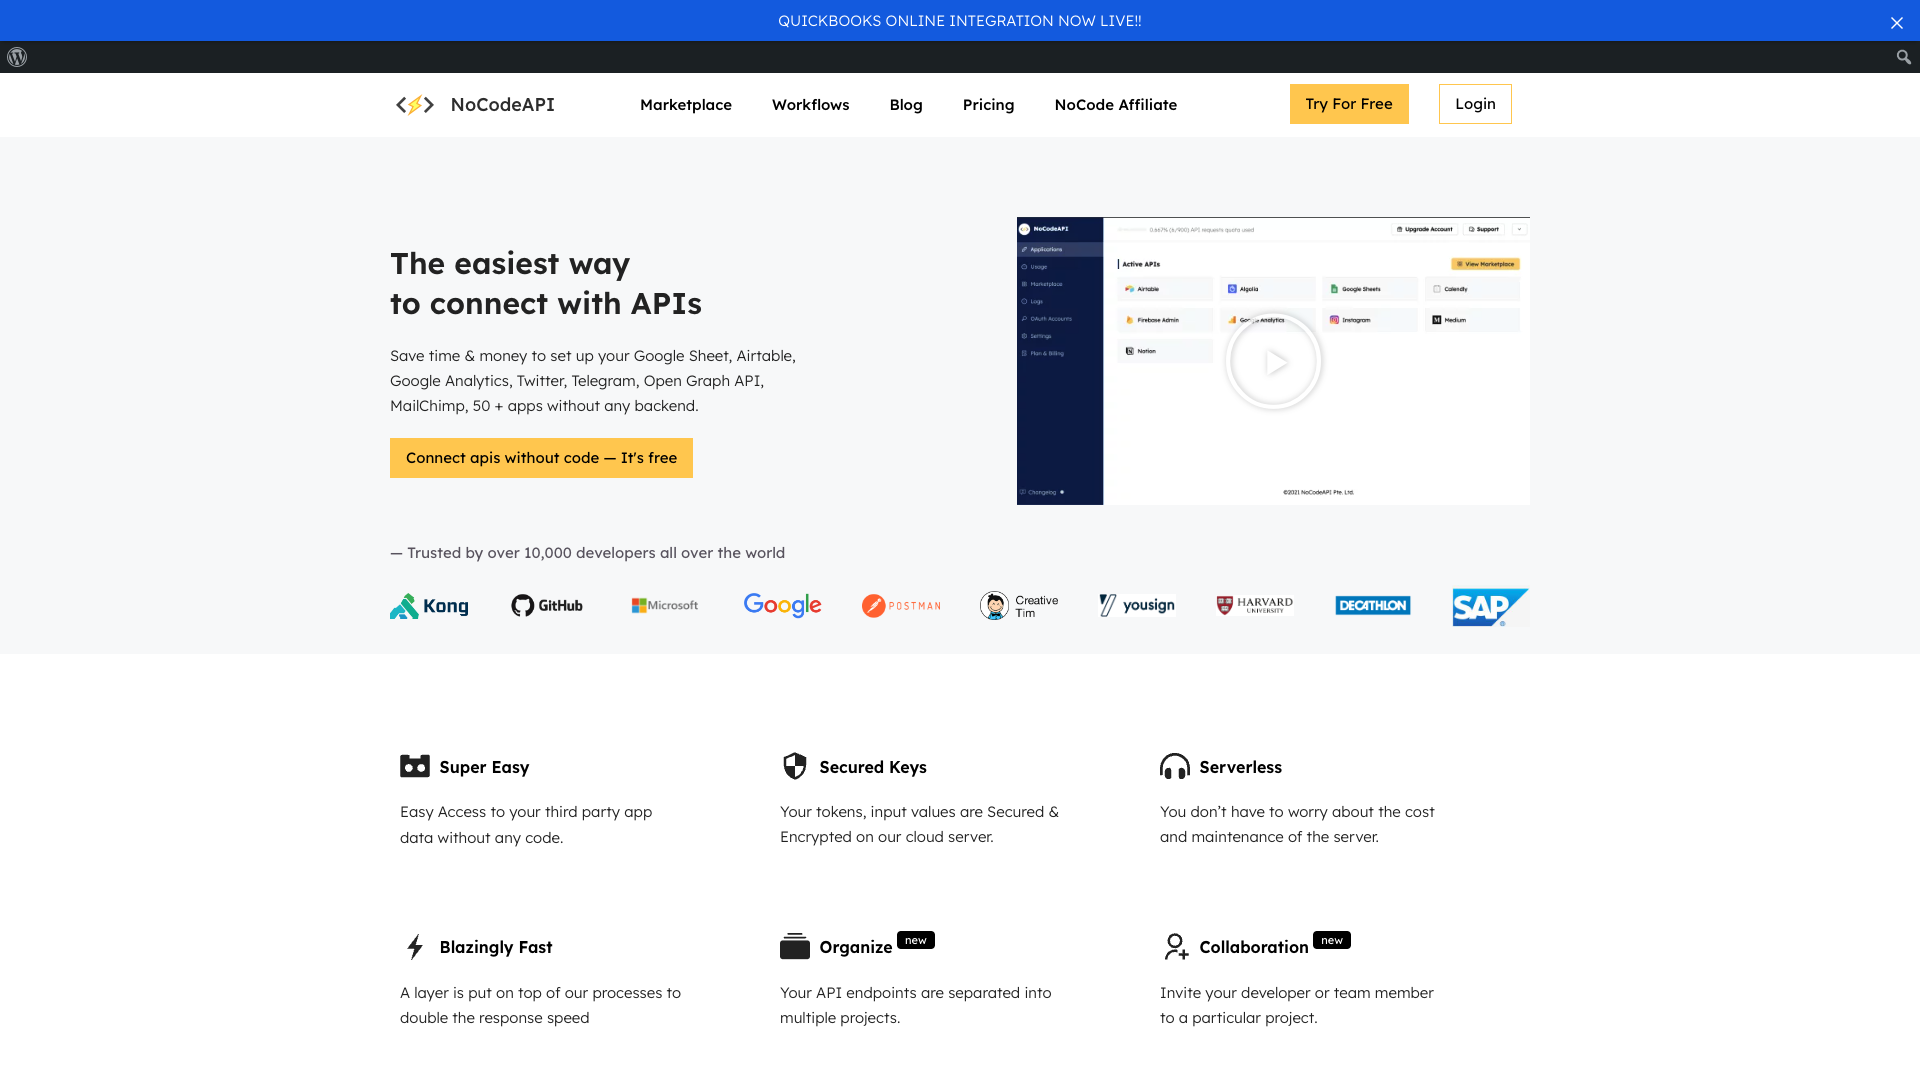Click the GitHub logo

(547, 606)
